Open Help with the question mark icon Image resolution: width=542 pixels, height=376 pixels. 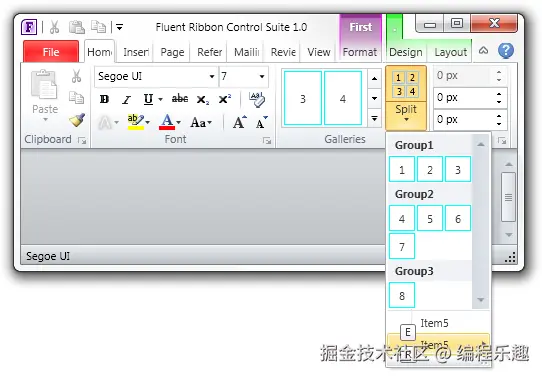505,51
